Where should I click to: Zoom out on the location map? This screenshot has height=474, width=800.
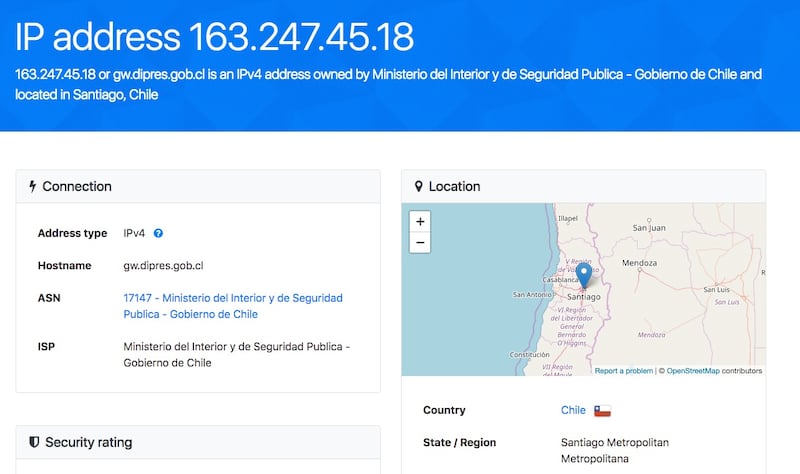(420, 242)
